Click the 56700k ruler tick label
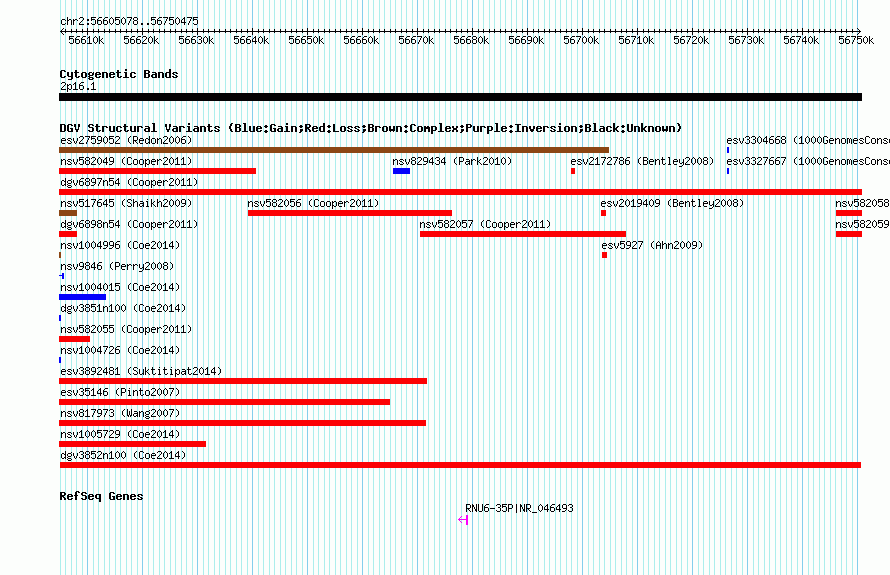 point(581,40)
